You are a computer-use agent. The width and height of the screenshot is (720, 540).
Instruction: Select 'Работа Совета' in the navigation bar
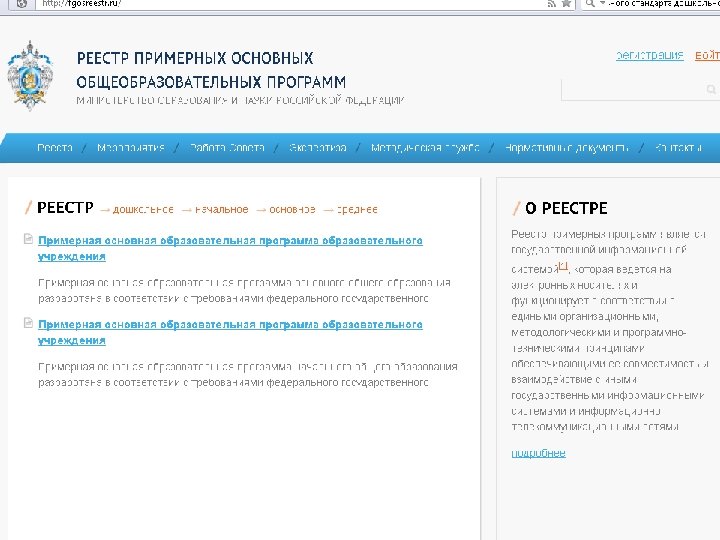click(x=227, y=148)
